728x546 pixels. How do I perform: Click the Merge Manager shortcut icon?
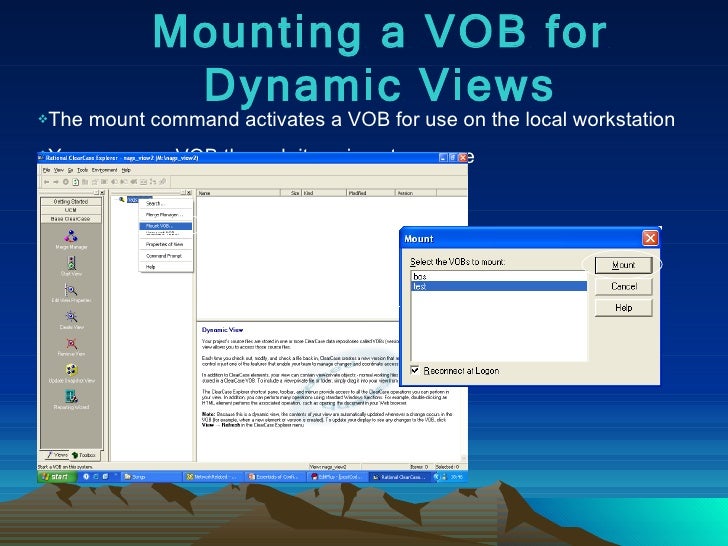pyautogui.click(x=71, y=236)
